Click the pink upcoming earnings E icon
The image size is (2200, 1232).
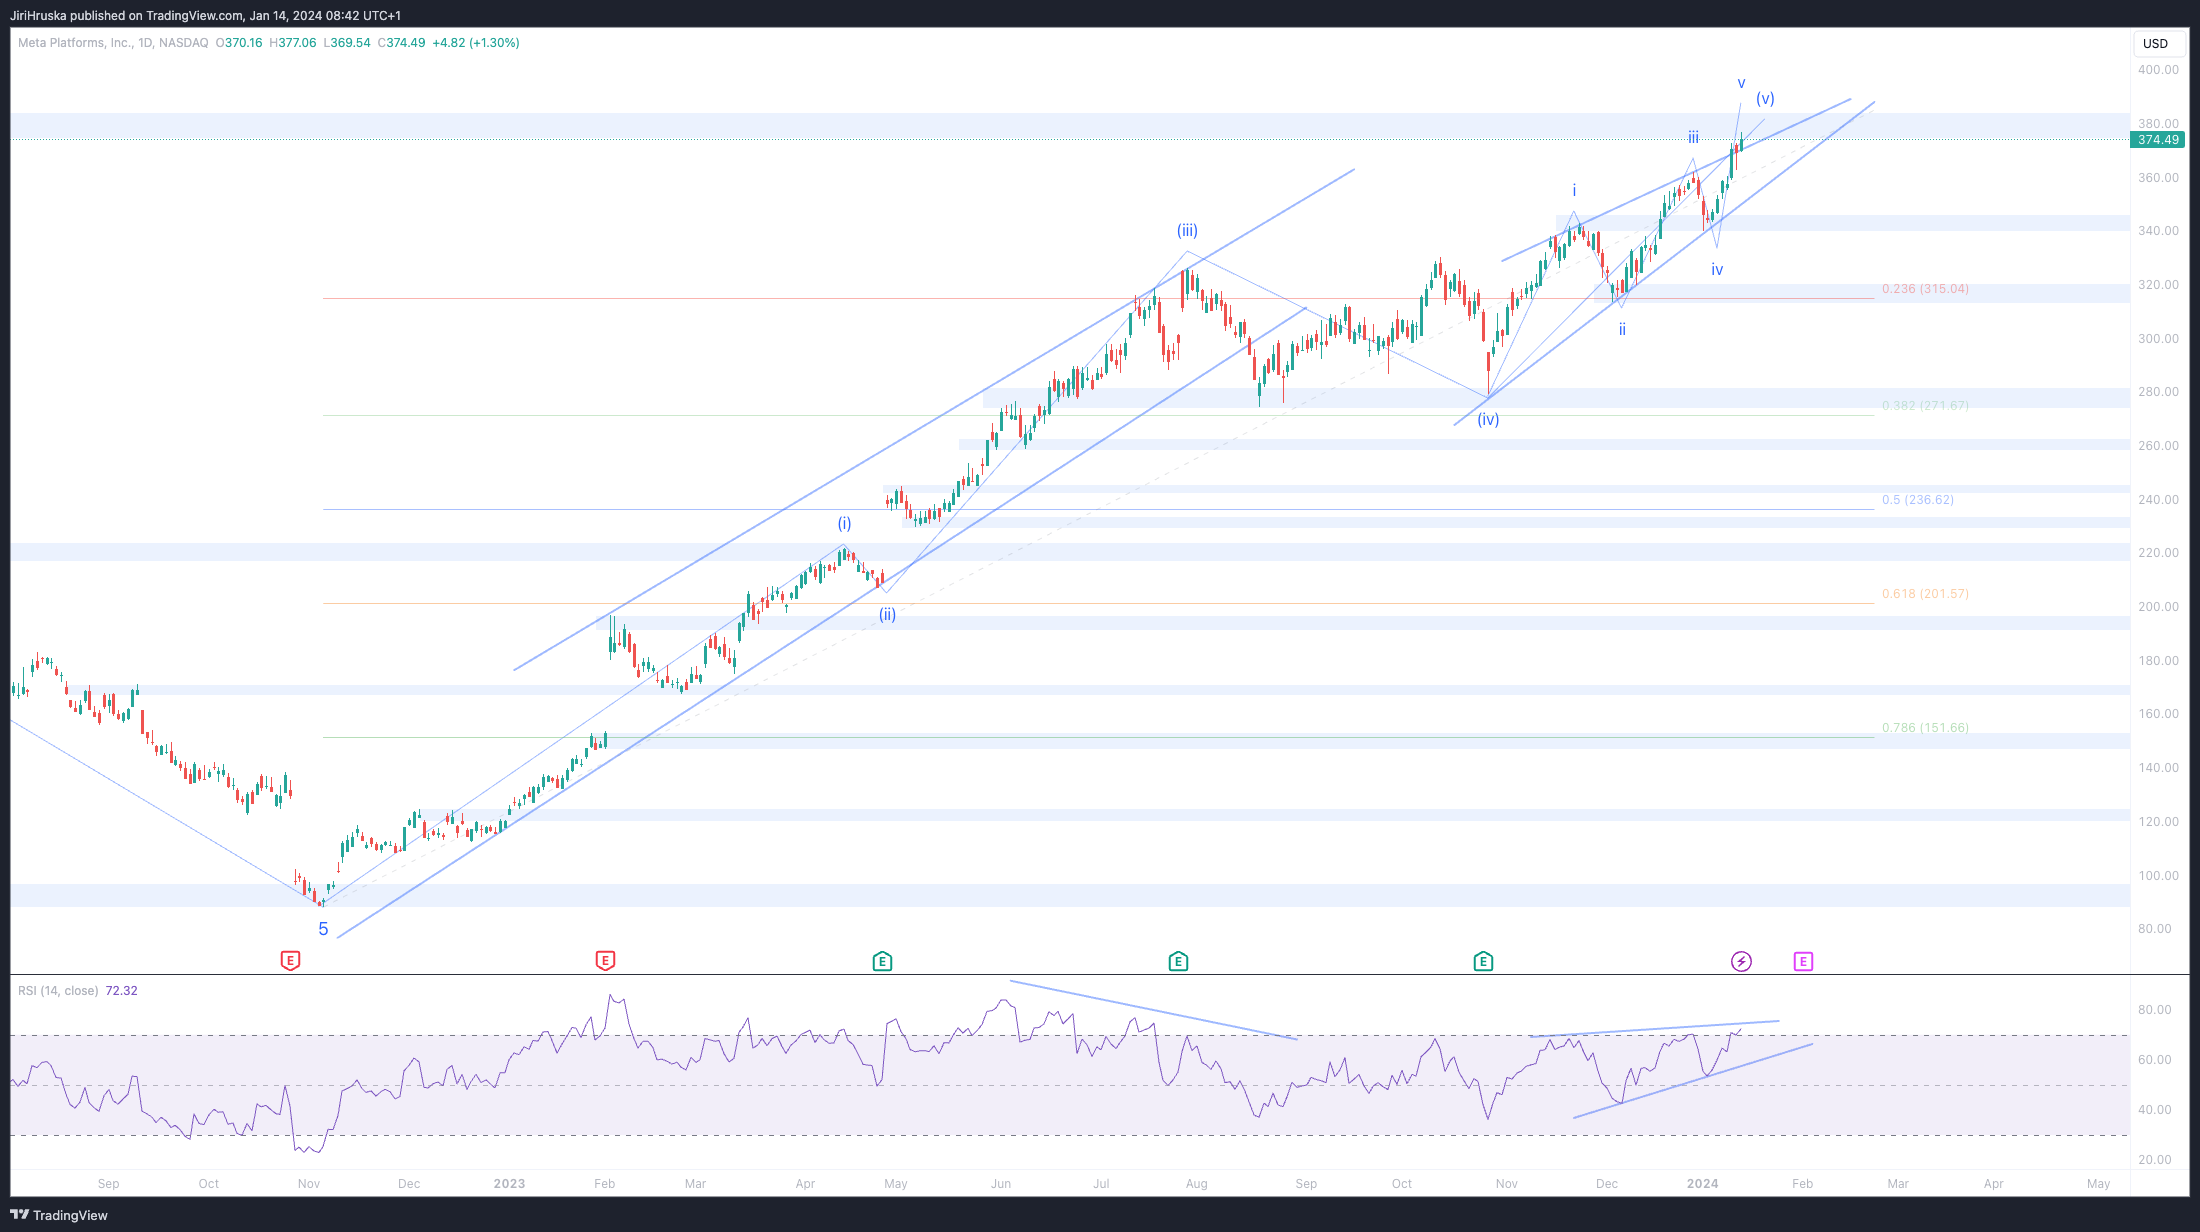coord(1803,961)
